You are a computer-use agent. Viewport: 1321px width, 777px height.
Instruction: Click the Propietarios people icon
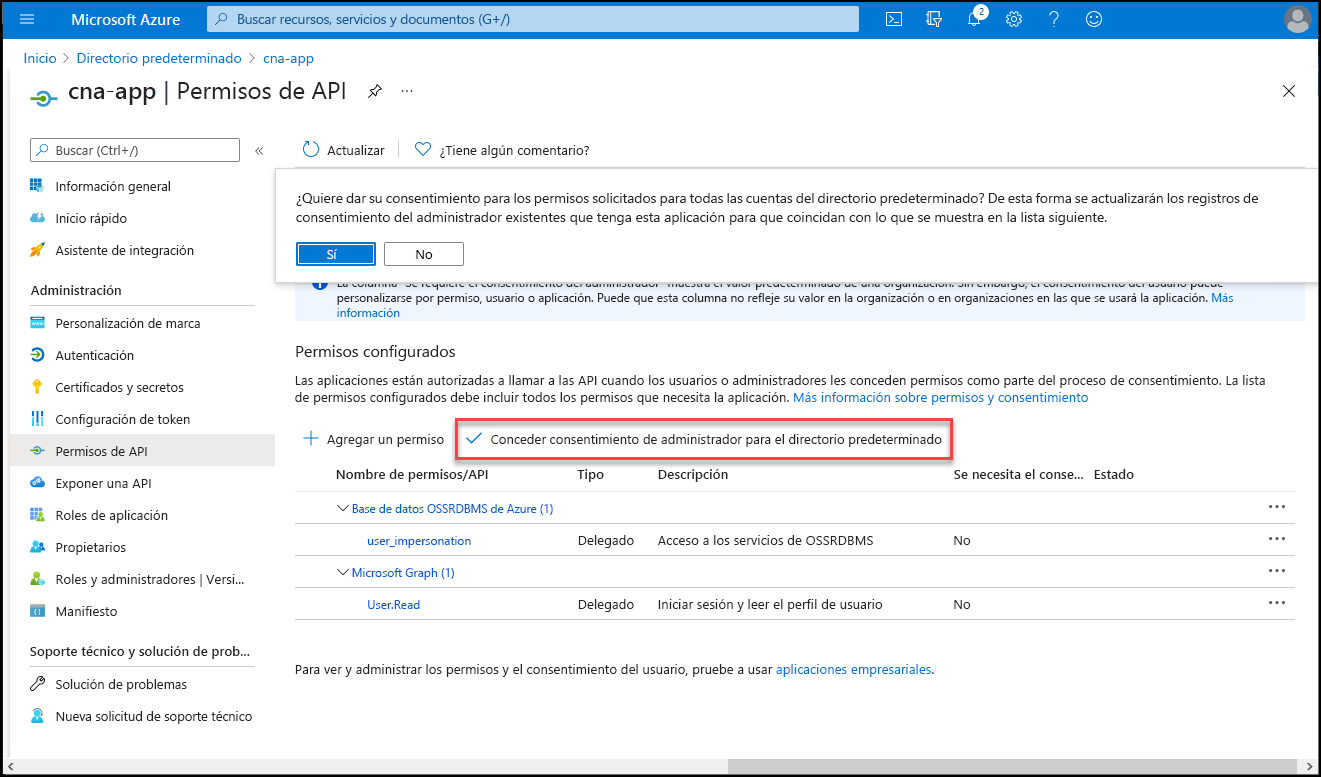(x=37, y=547)
